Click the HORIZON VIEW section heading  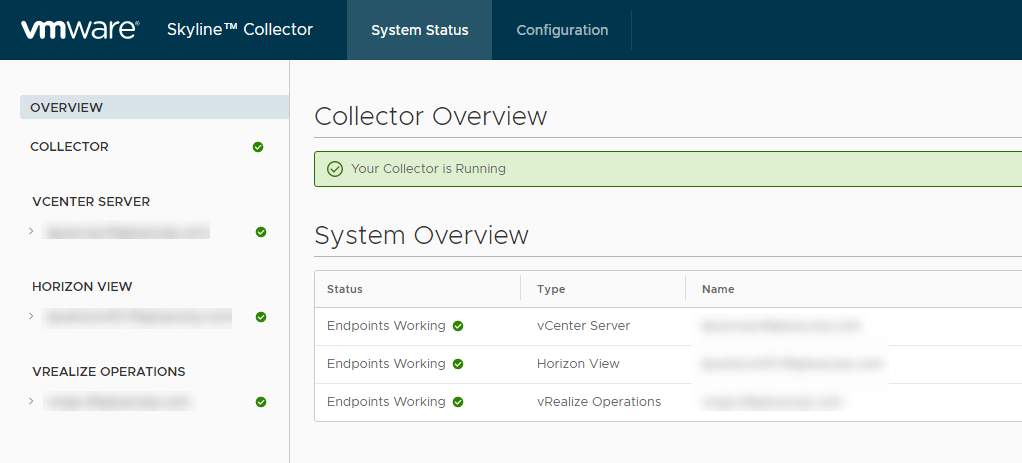tap(82, 287)
